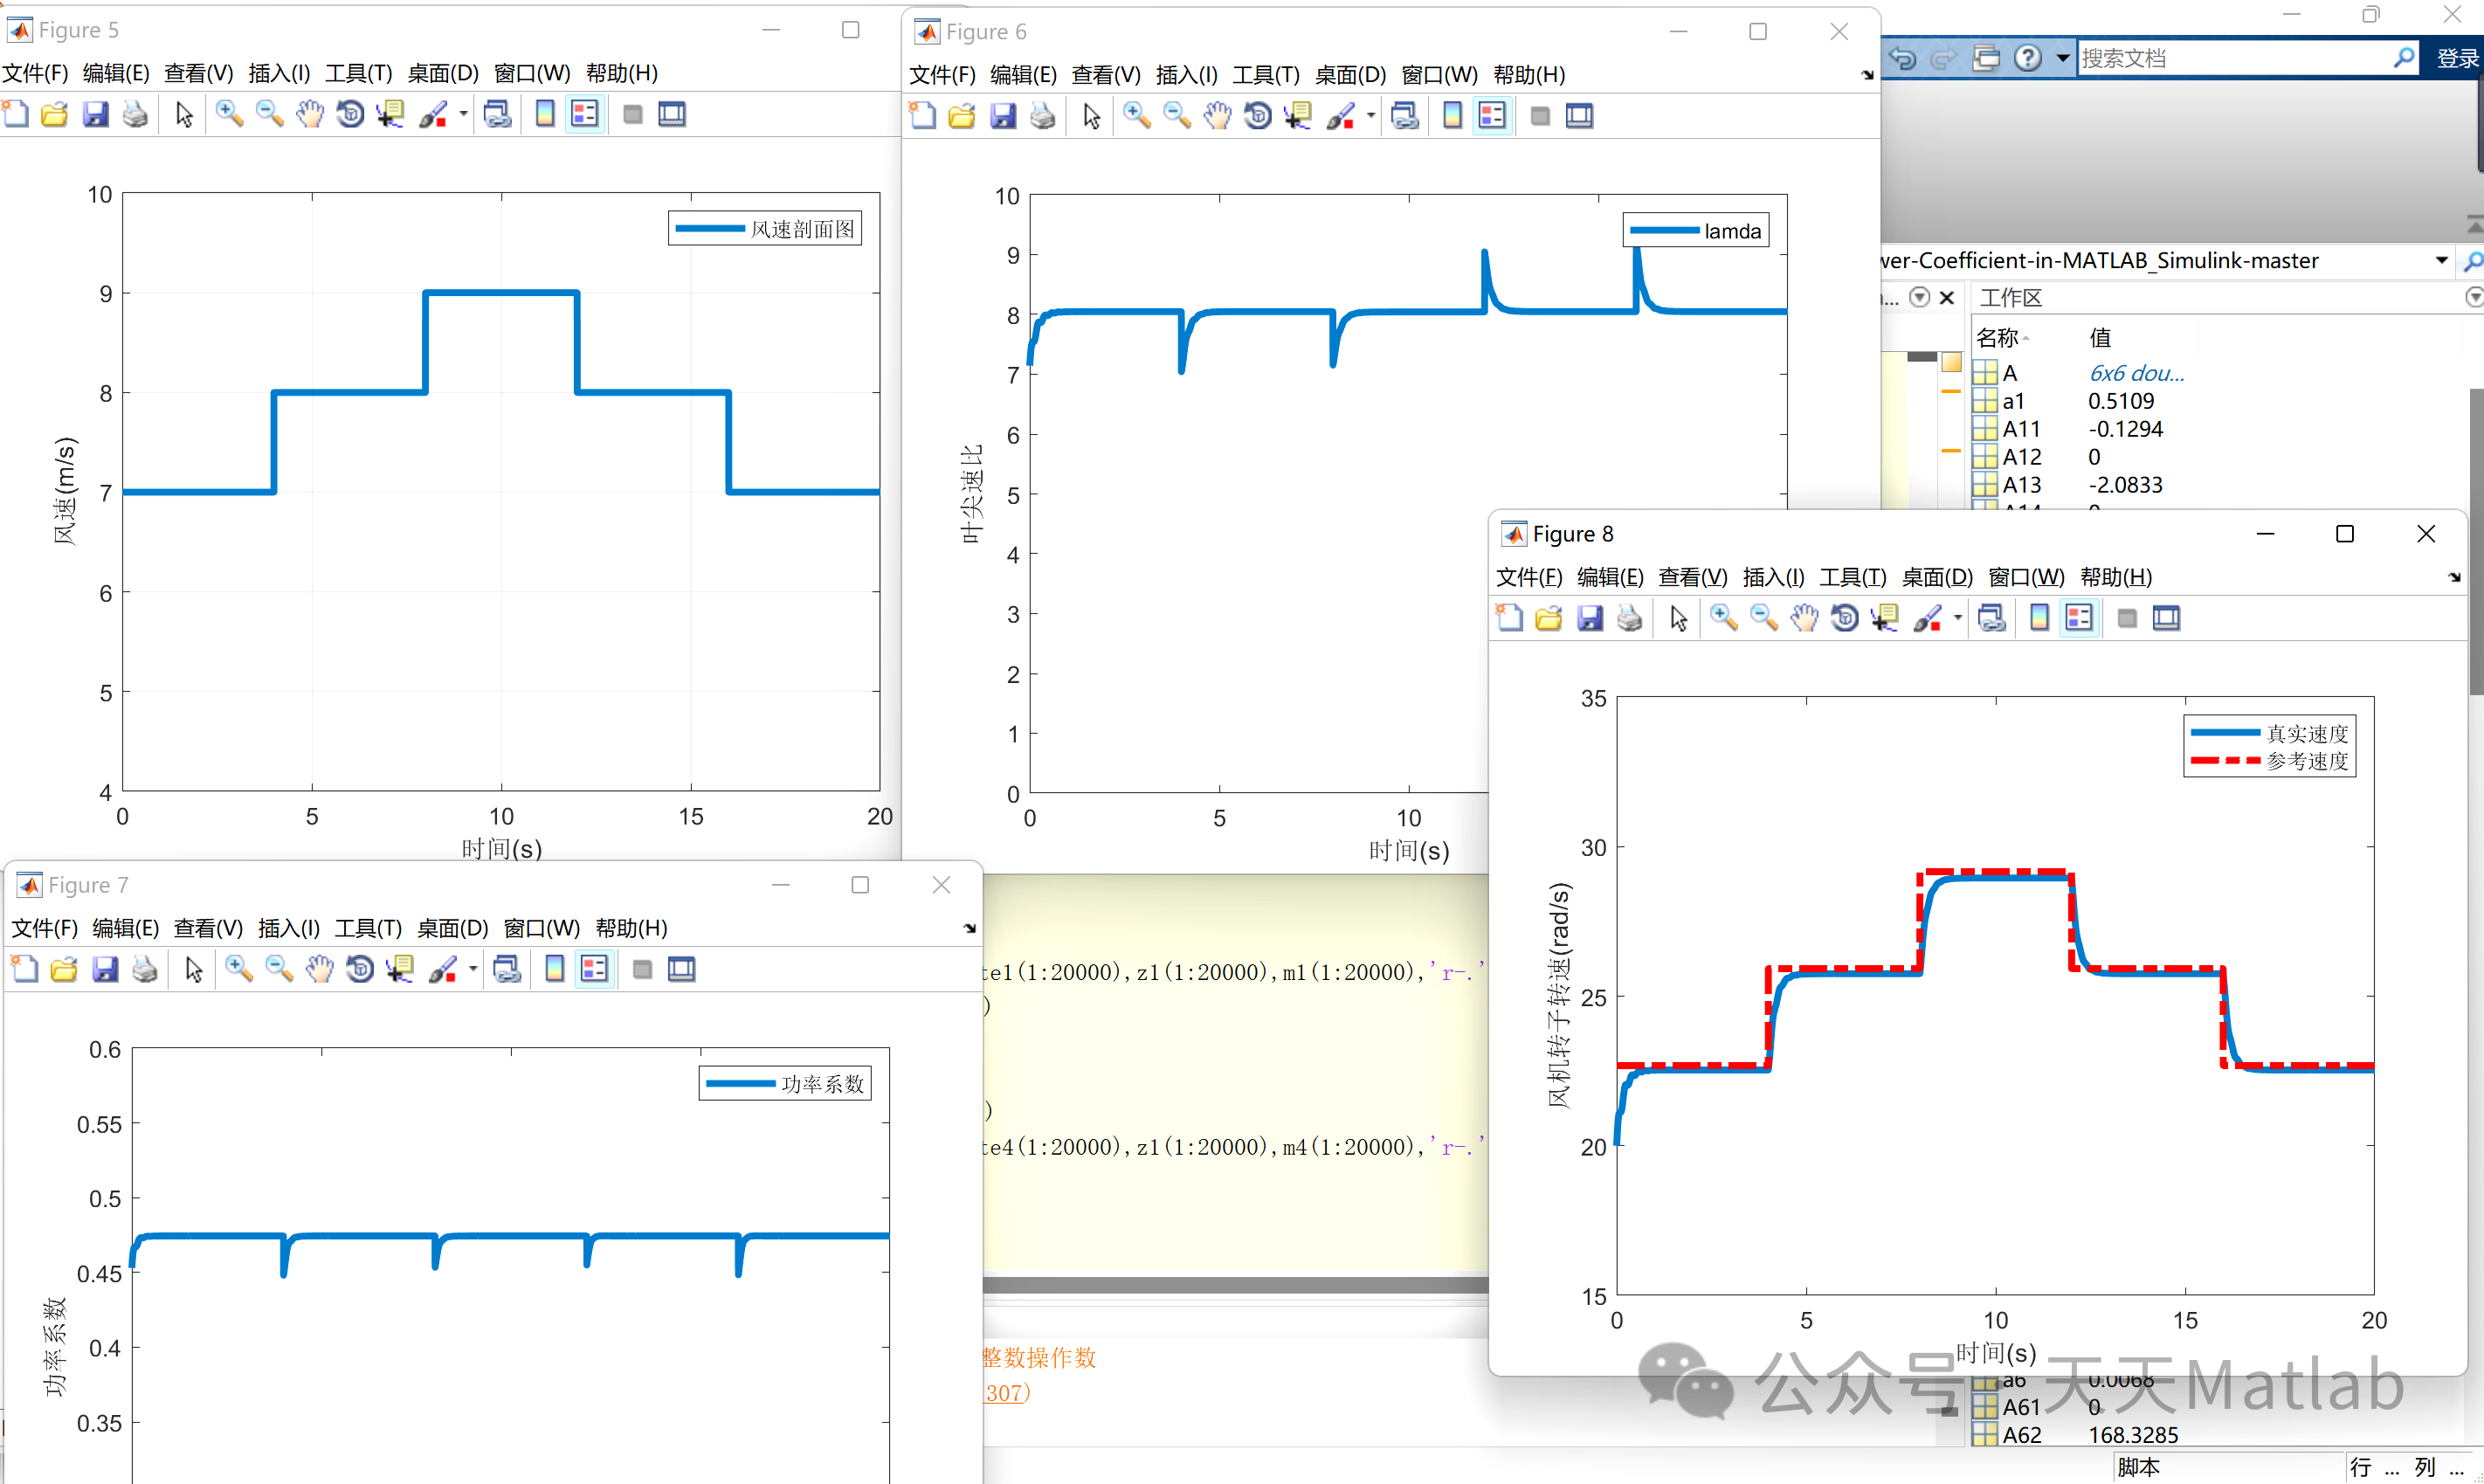Viewport: 2484px width, 1484px height.
Task: Activate Pan tool in Figure 8
Action: 1804,618
